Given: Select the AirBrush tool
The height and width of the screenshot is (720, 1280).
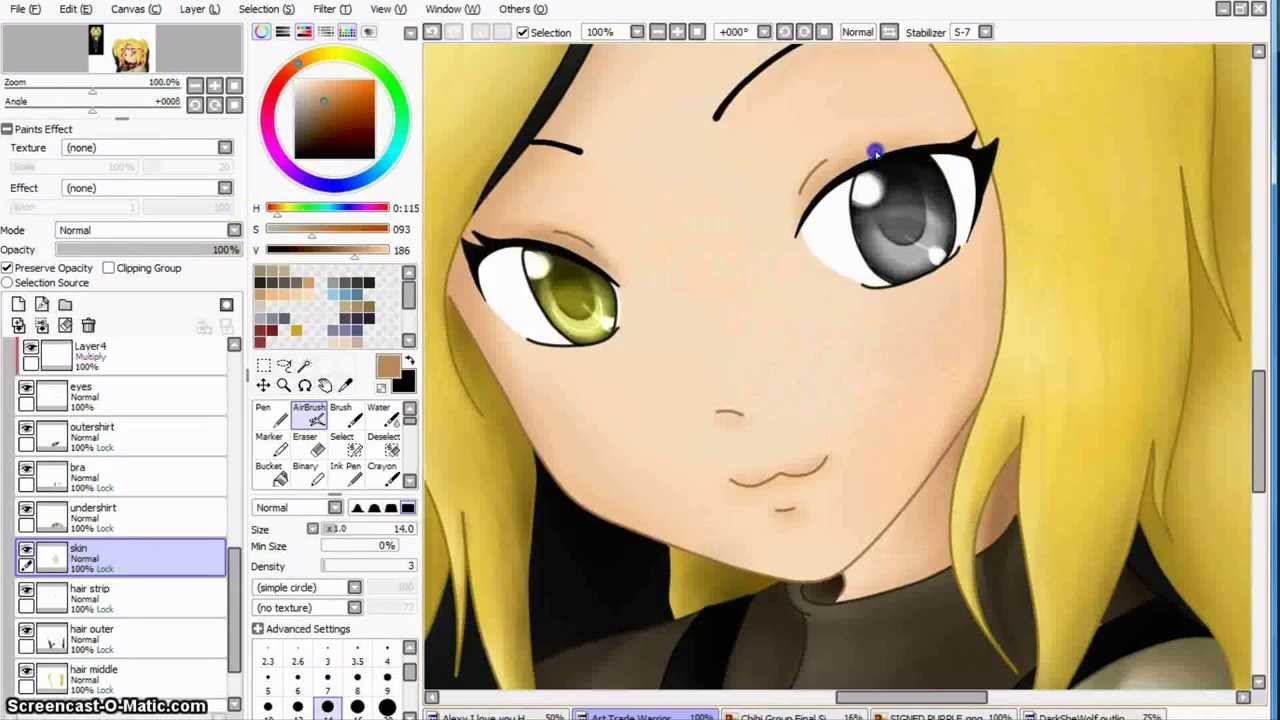Looking at the screenshot, I should coord(309,415).
